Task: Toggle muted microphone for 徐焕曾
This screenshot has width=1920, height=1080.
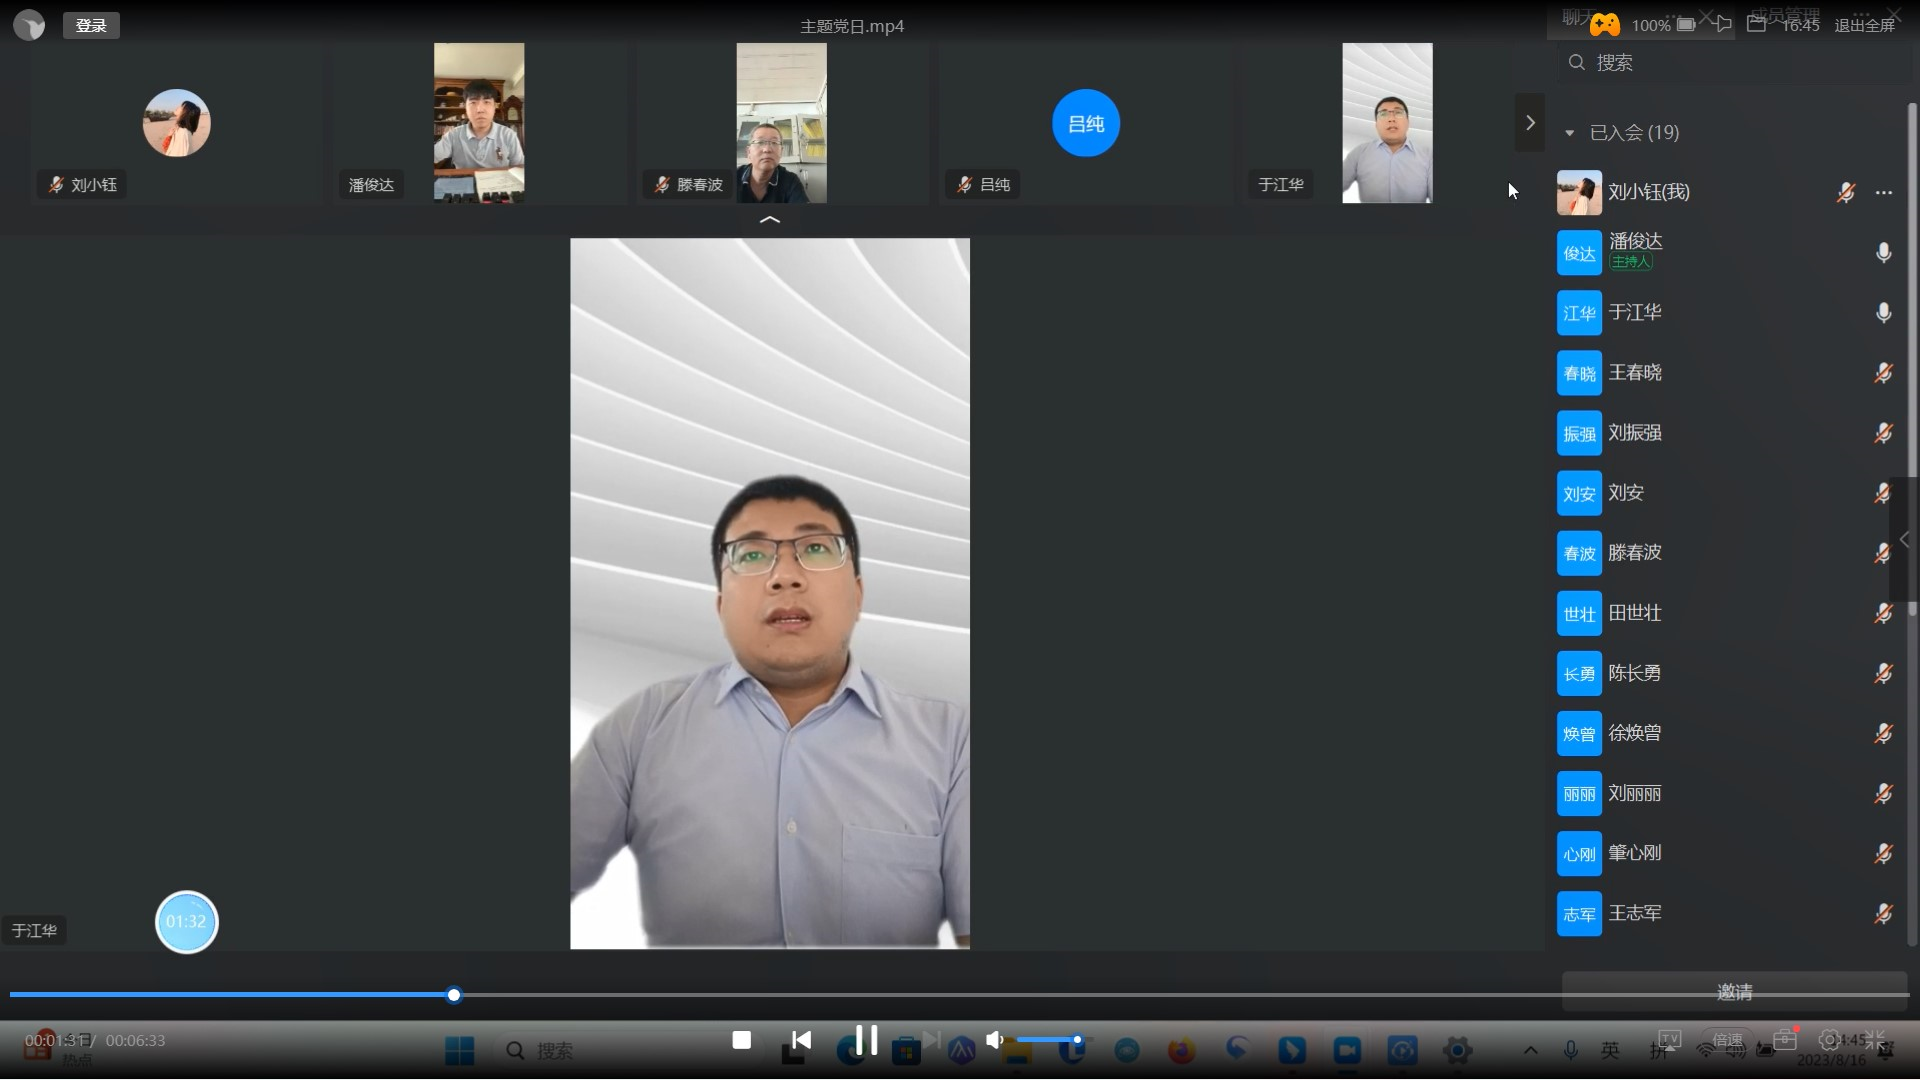Action: tap(1883, 733)
